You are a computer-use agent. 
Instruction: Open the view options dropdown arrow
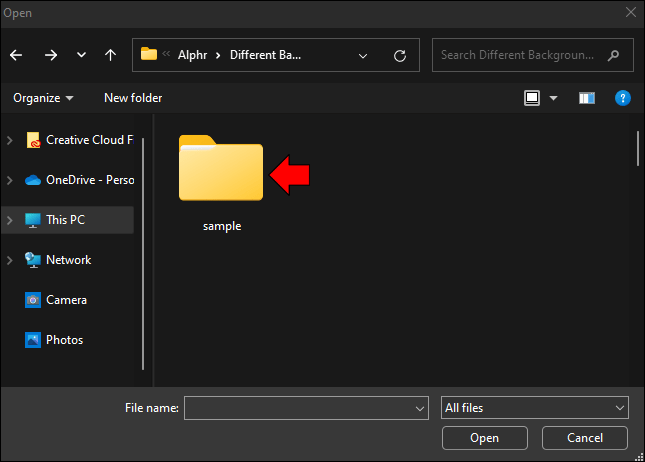(553, 98)
